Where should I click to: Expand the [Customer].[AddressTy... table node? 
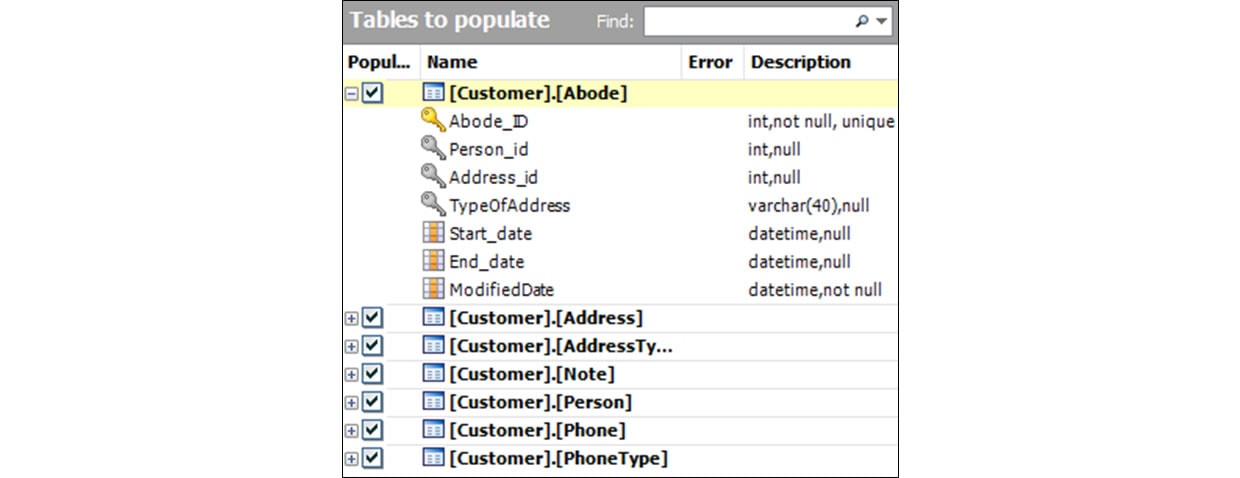351,346
